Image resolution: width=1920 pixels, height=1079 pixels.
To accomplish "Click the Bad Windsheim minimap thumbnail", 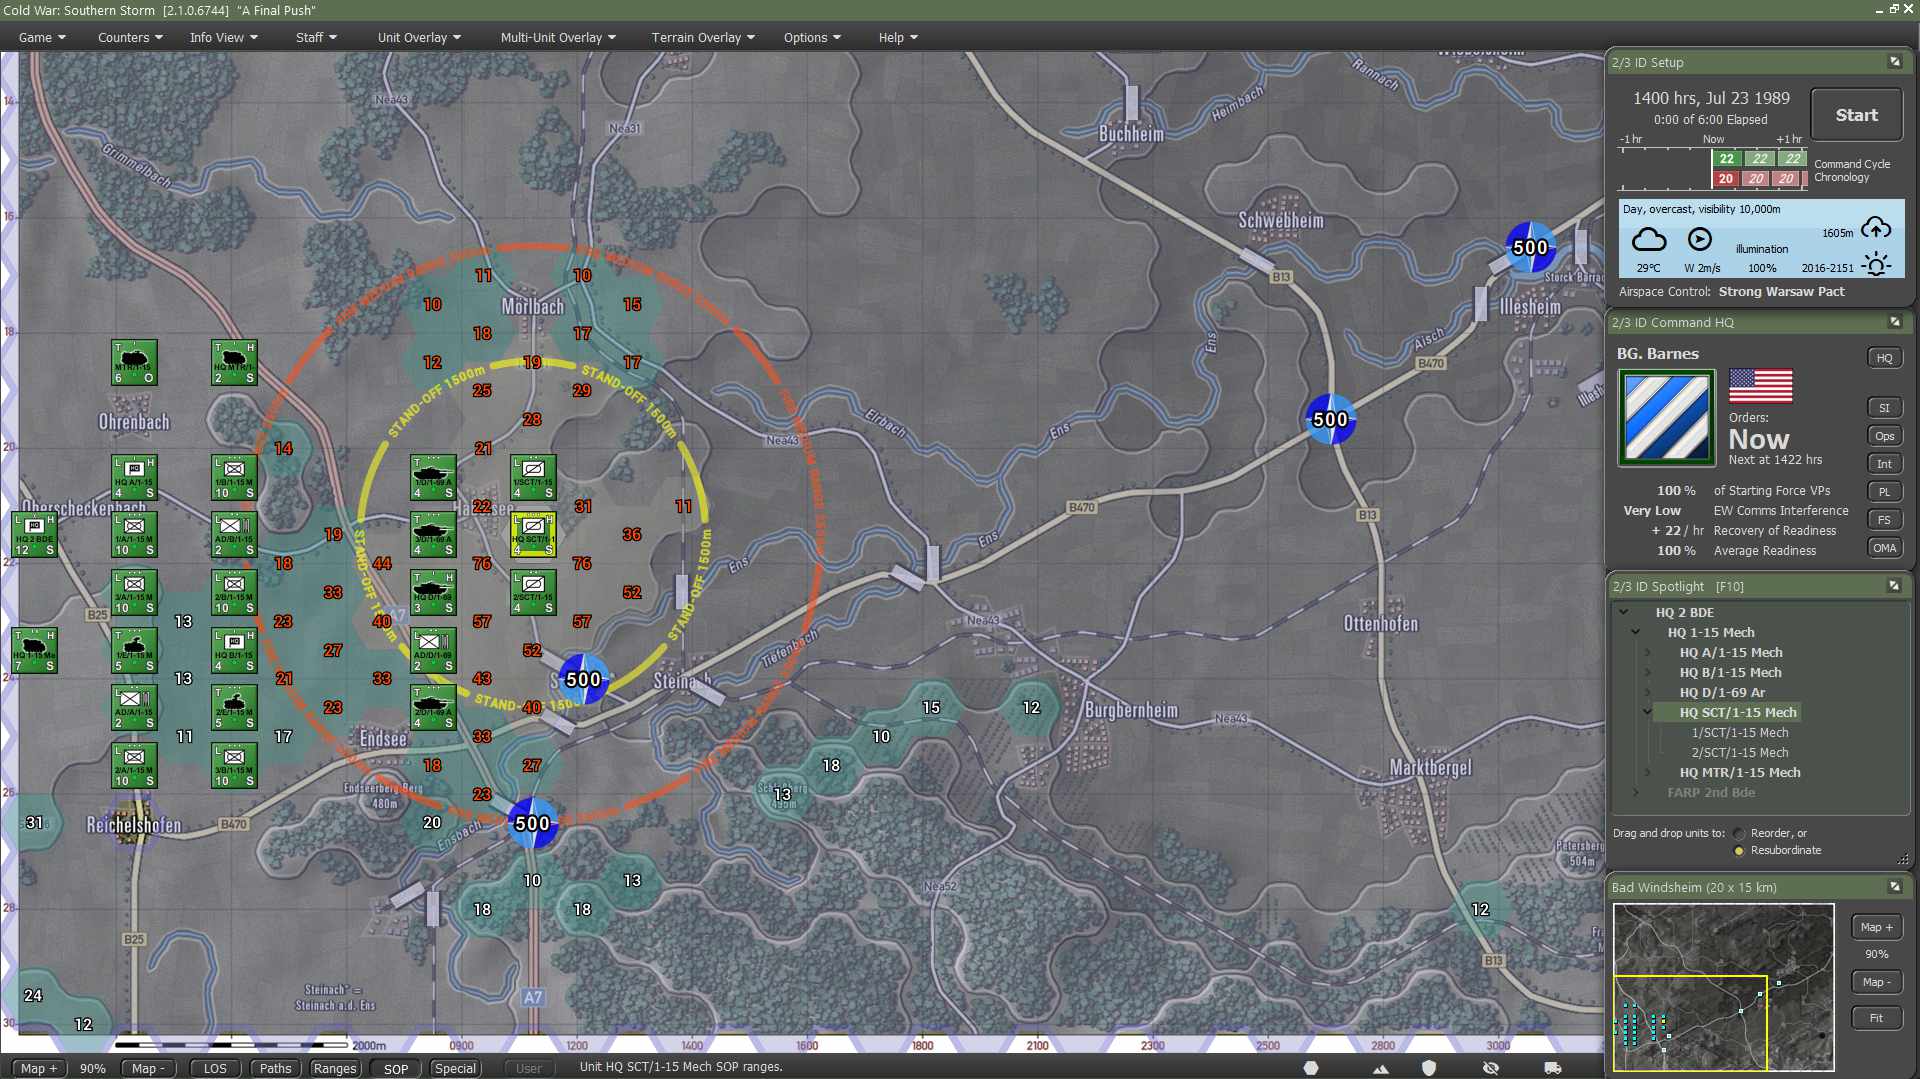I will (1723, 987).
